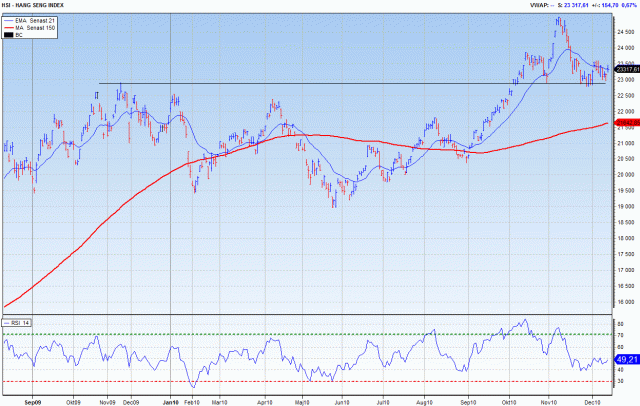Select the RSI 14 indicator label
The height and width of the screenshot is (406, 640).
tap(18, 322)
